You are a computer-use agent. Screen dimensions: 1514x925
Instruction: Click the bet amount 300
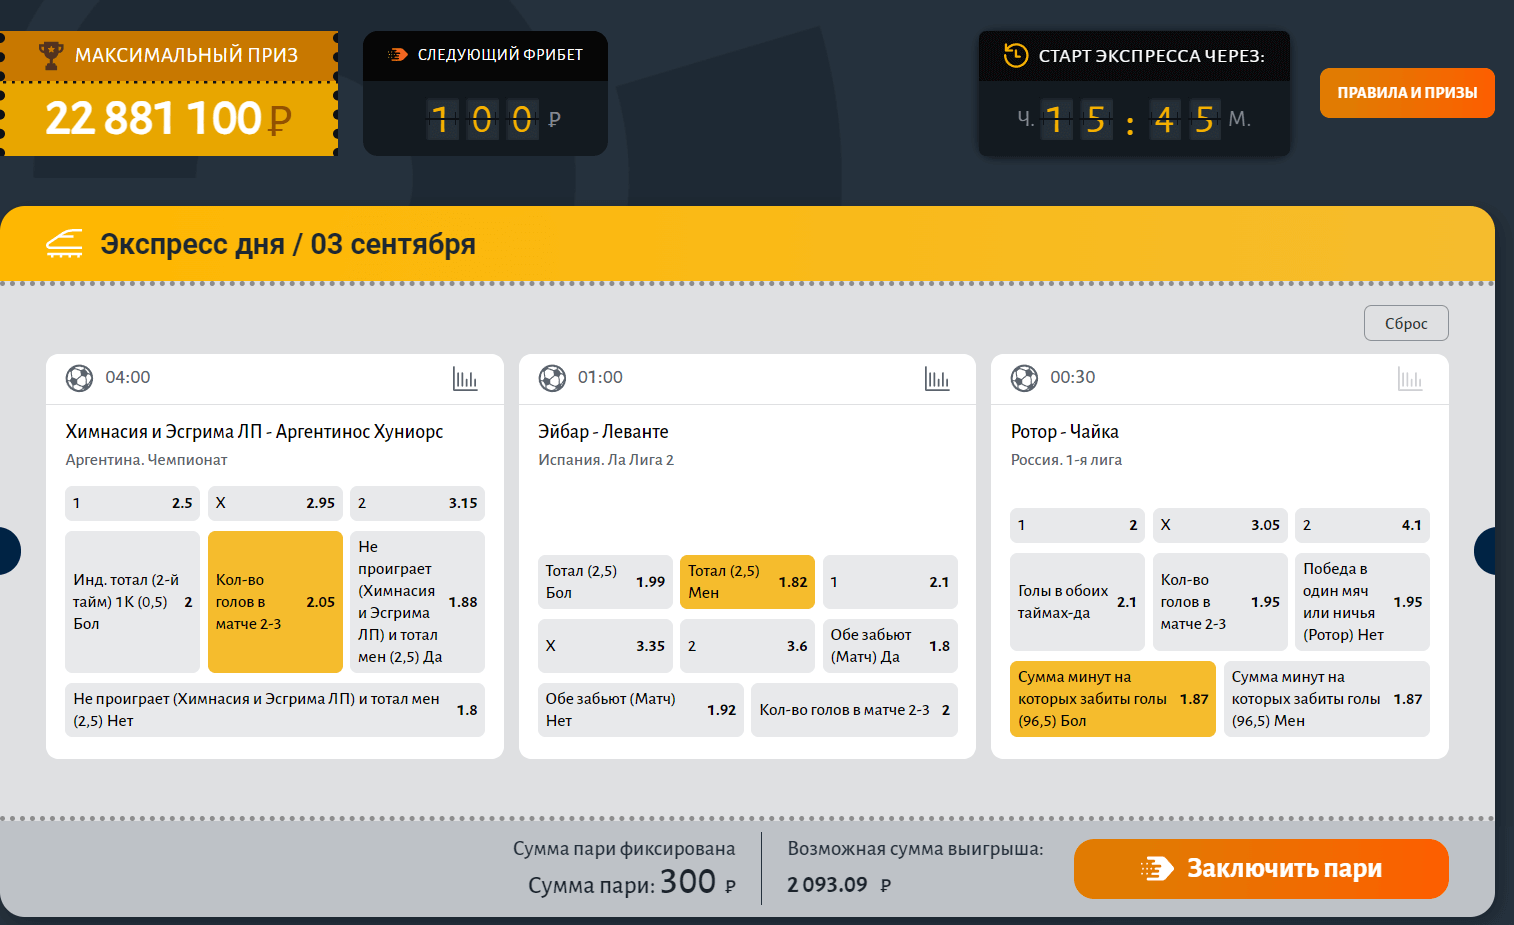[688, 881]
